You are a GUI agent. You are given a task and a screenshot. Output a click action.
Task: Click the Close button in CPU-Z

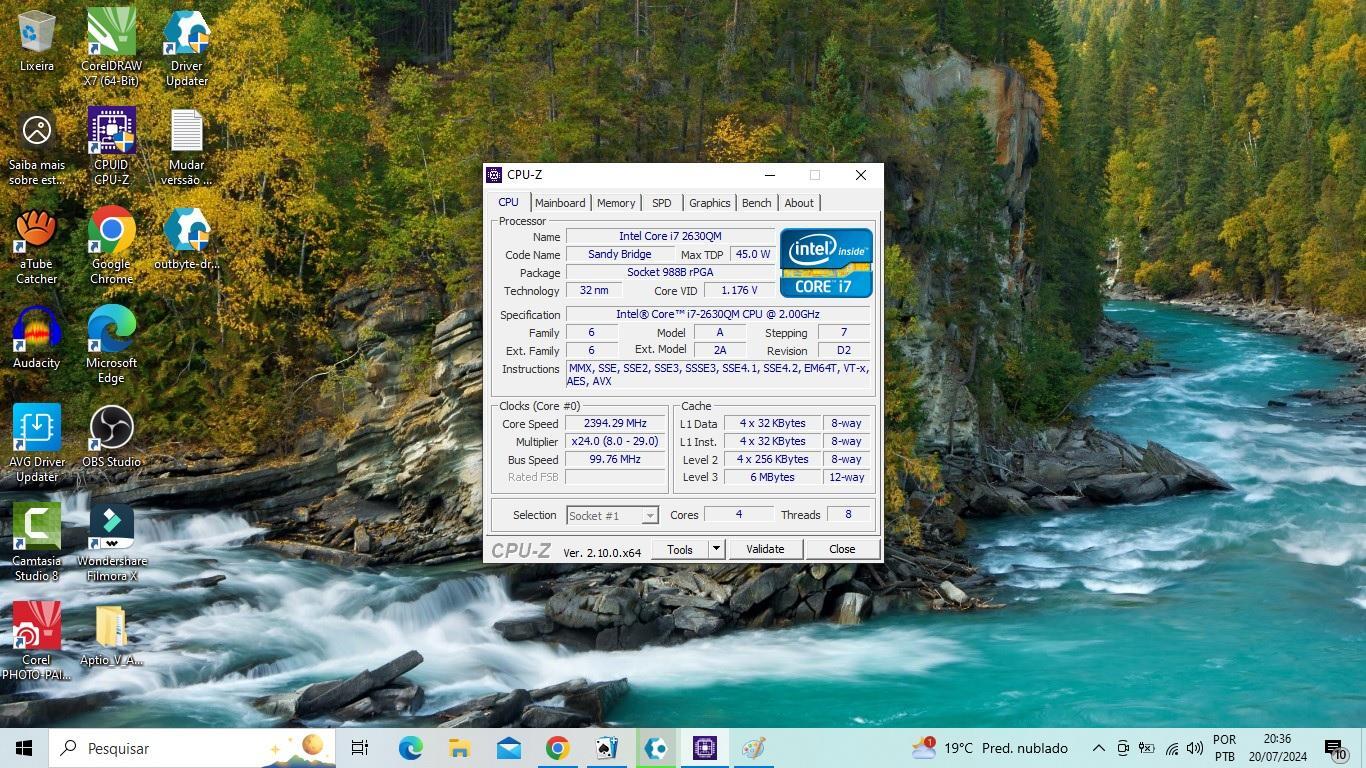pos(842,549)
